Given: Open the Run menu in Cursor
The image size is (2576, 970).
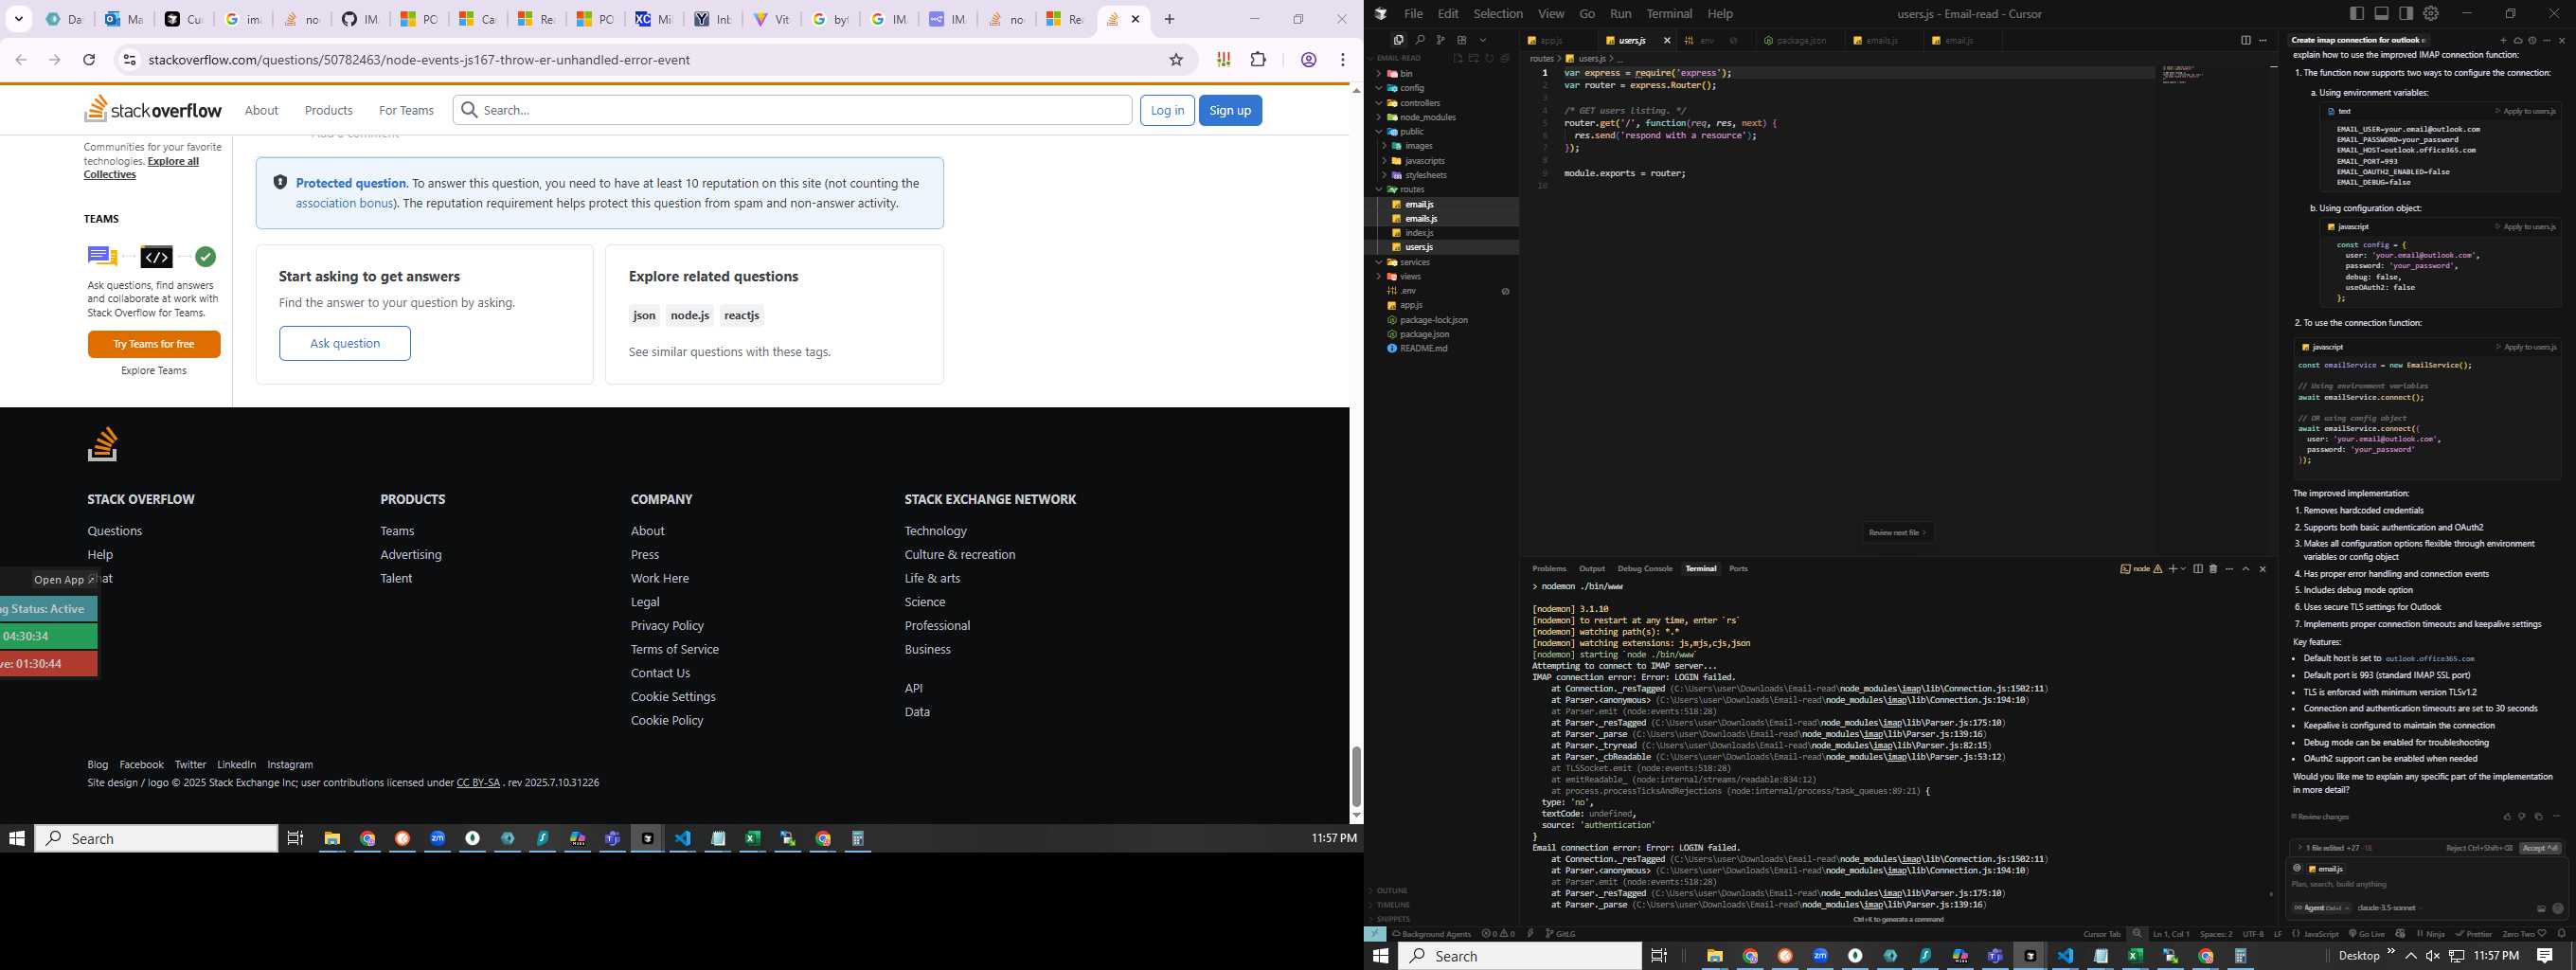Looking at the screenshot, I should (1621, 13).
